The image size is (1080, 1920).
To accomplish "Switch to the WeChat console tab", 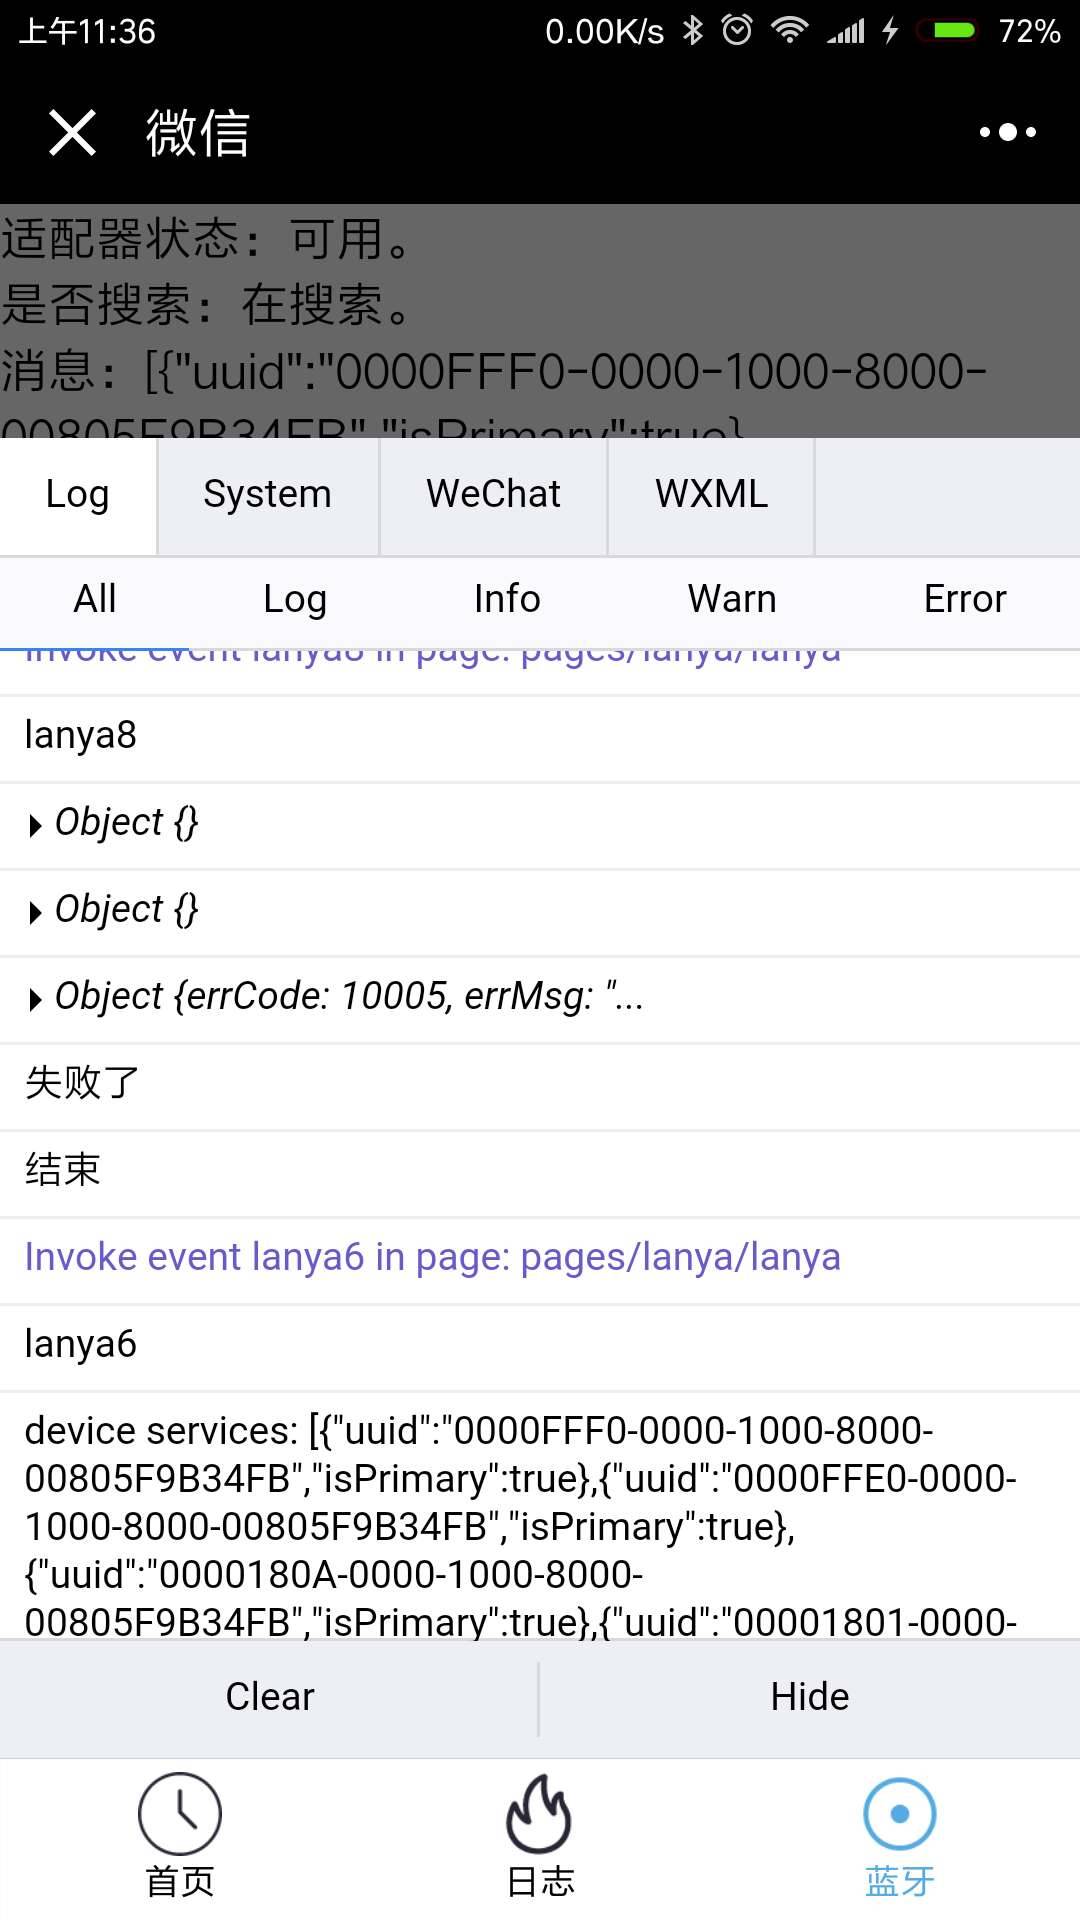I will coord(493,496).
